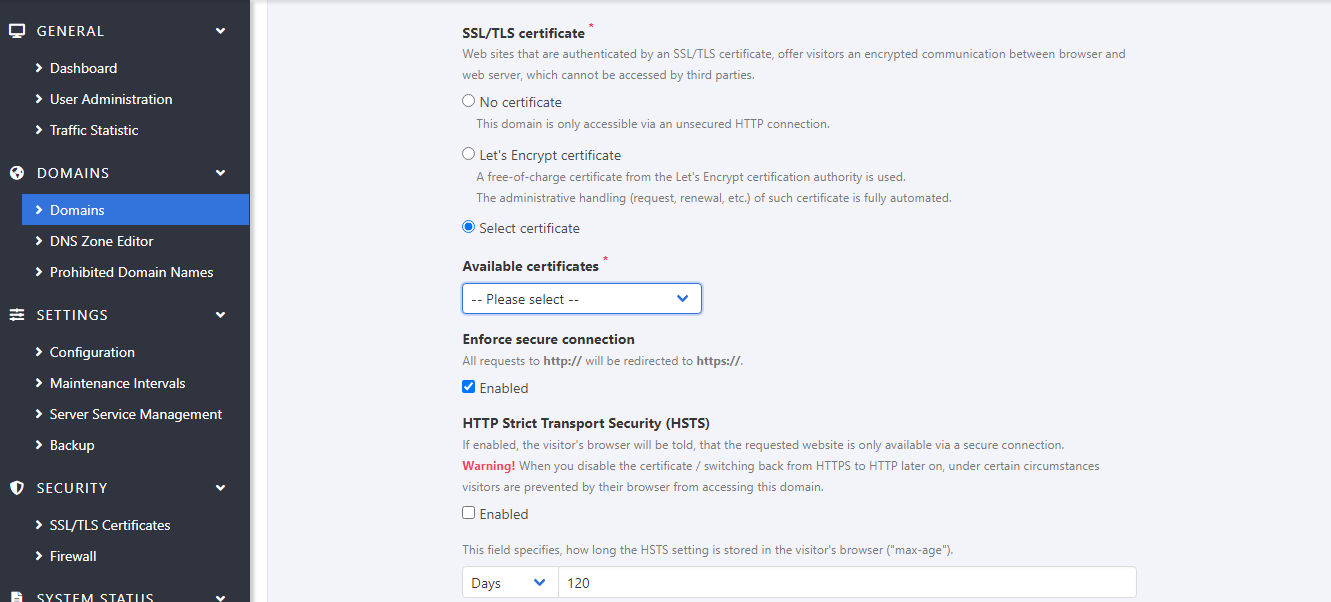Click the sliders icon beside SETTINGS

[16, 315]
